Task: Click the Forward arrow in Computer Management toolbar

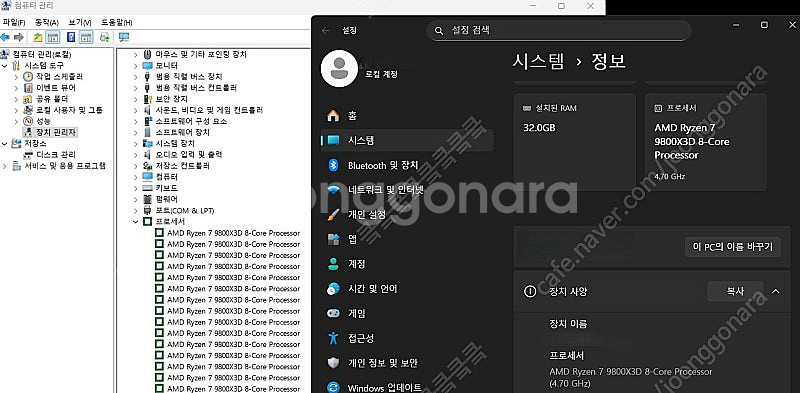Action: 19,37
